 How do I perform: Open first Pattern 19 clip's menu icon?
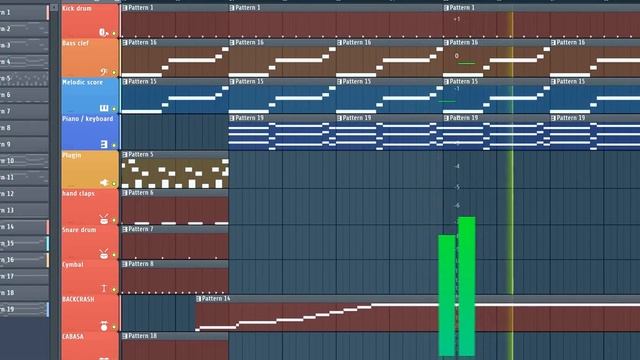pos(232,118)
